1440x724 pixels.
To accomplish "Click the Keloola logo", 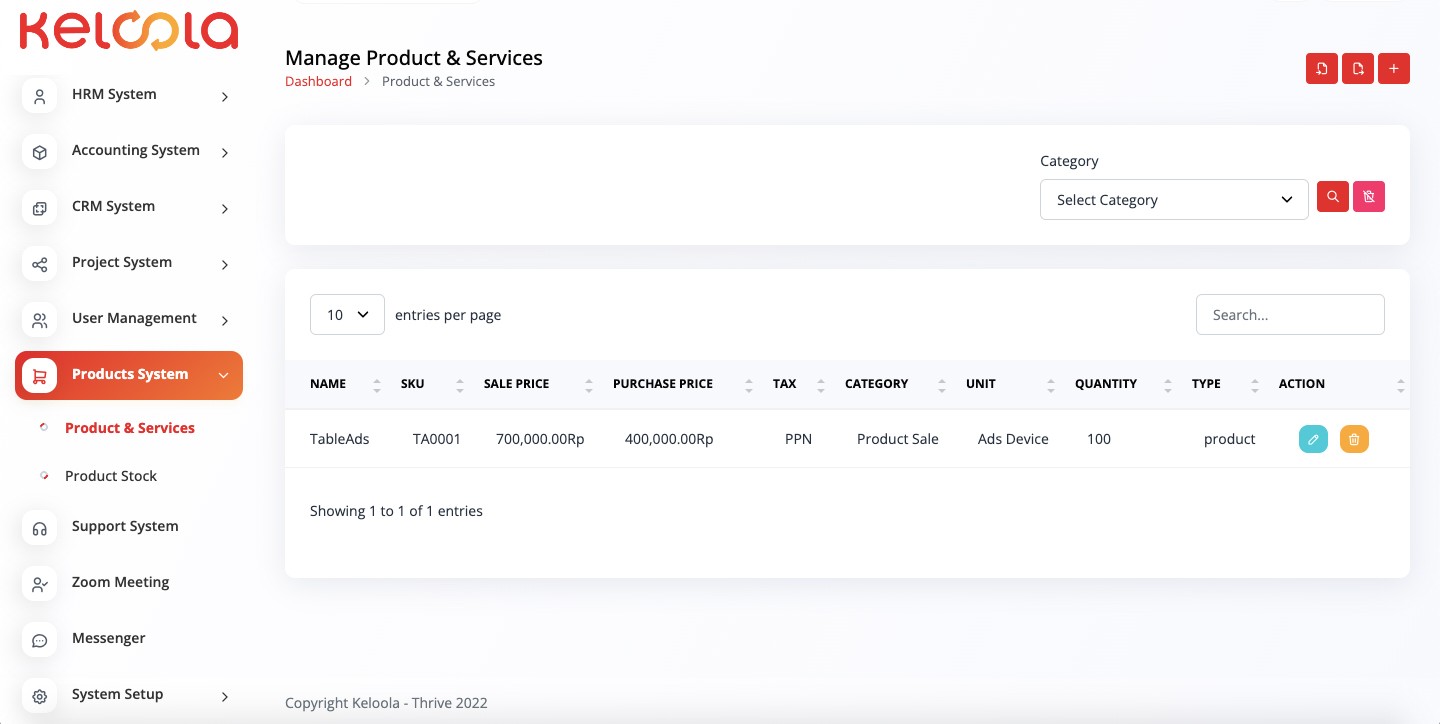I will click(129, 31).
